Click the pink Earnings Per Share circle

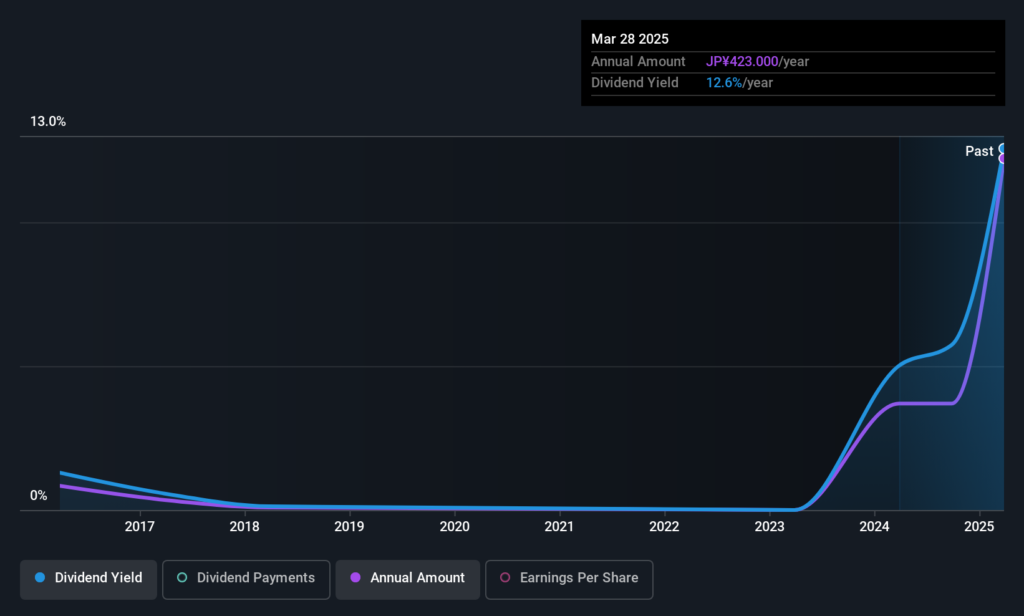pyautogui.click(x=505, y=577)
